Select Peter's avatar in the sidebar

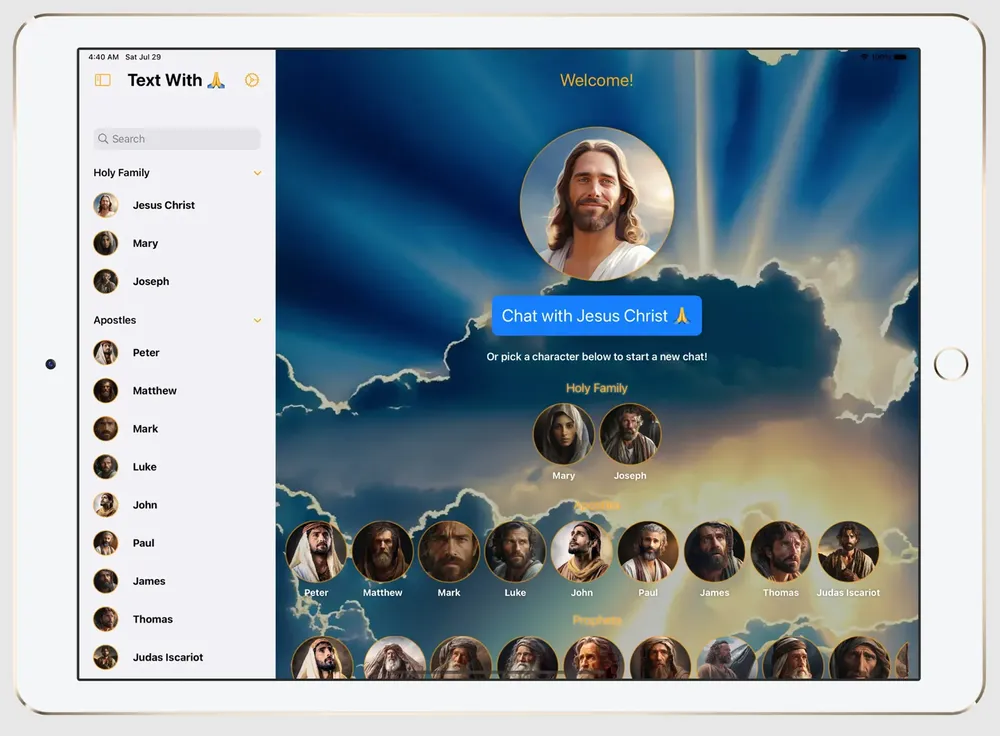pyautogui.click(x=105, y=352)
